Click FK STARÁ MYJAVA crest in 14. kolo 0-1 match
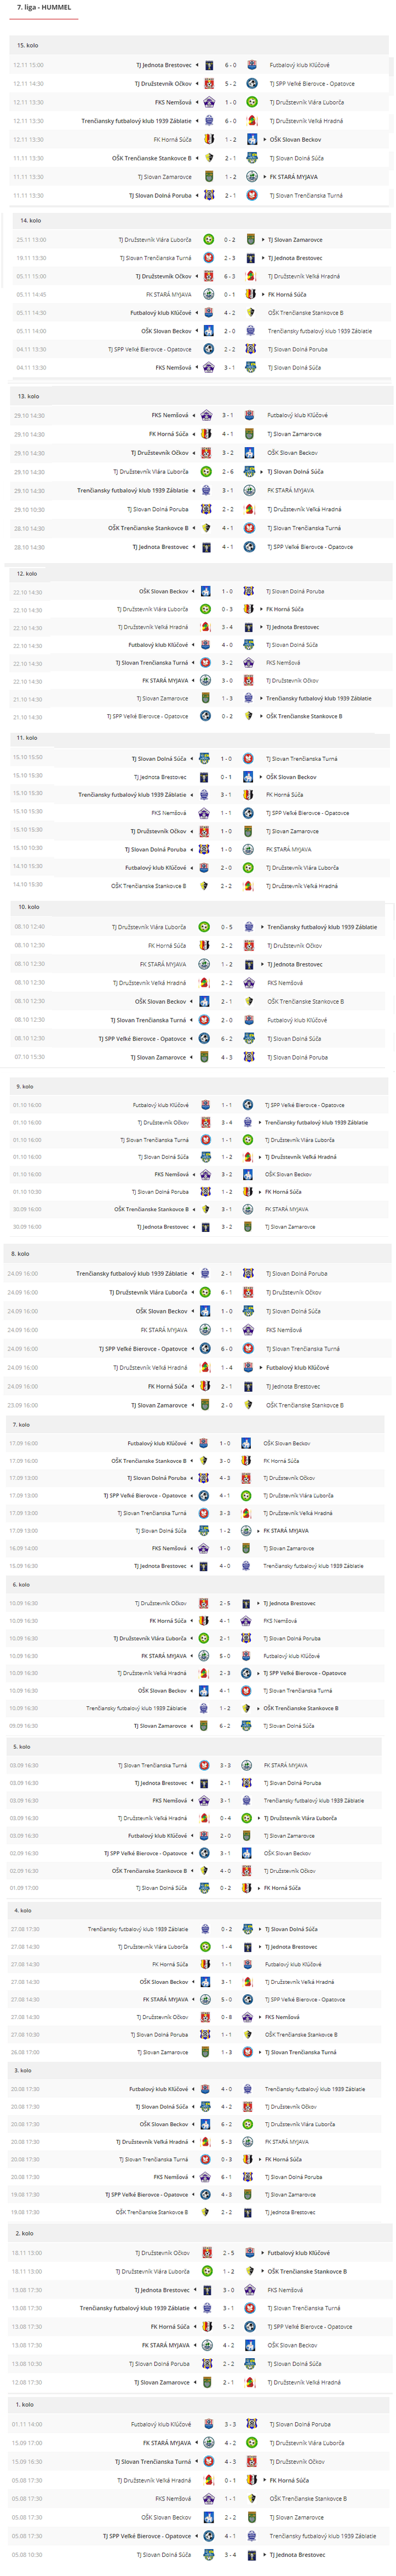Image resolution: width=396 pixels, height=2576 pixels. [x=208, y=295]
